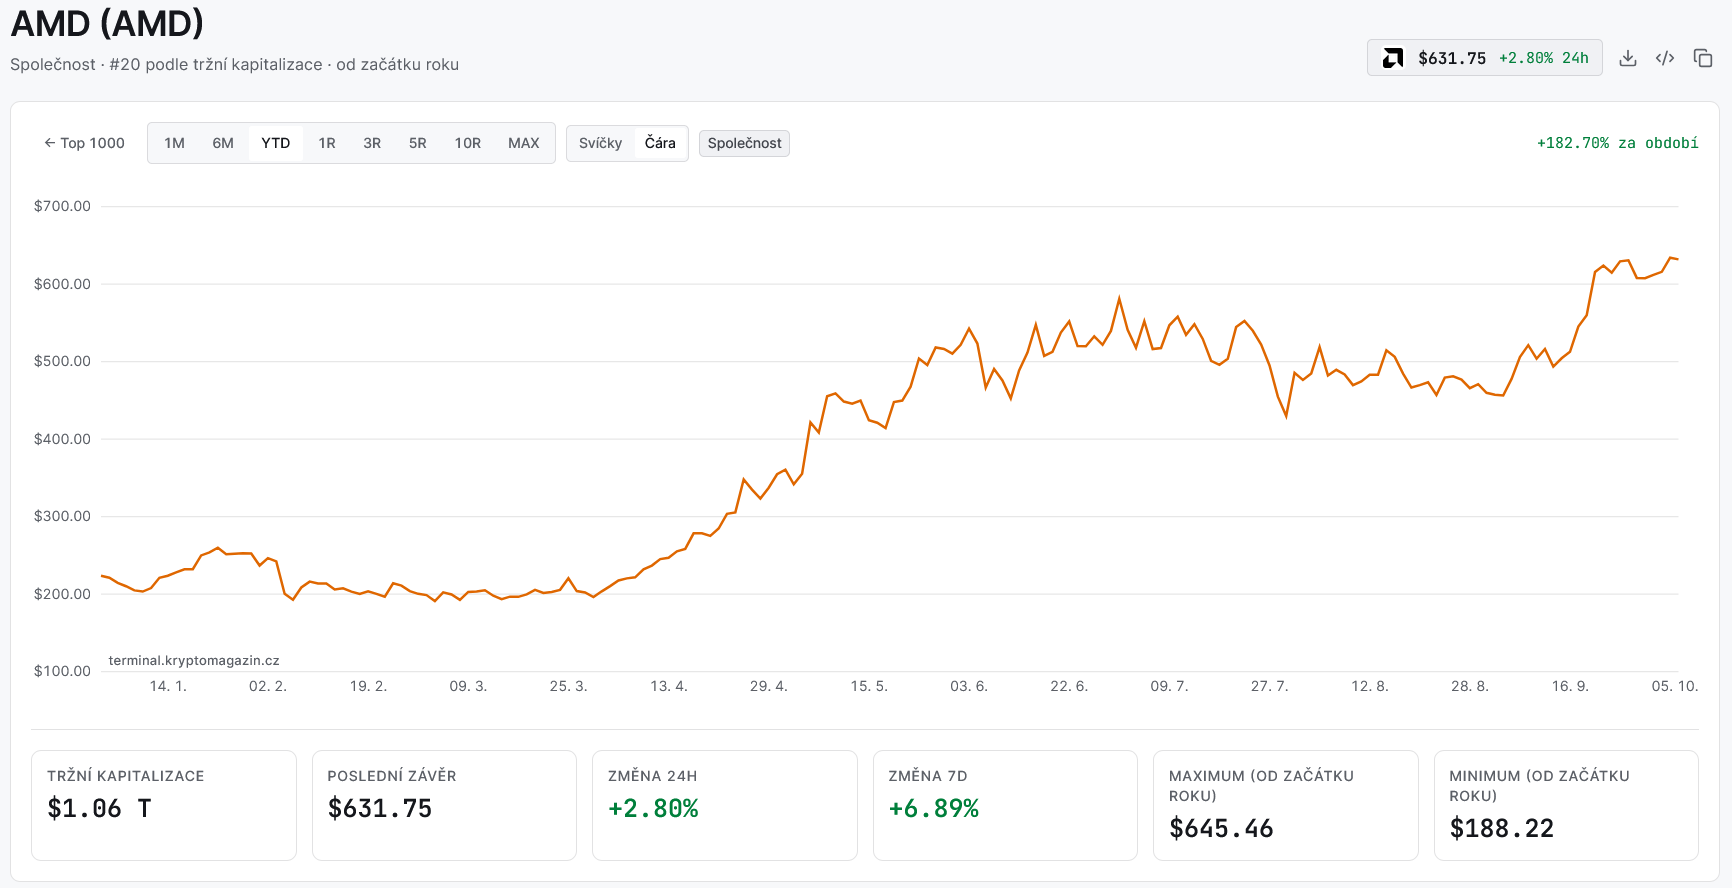Screen dimensions: 1732x888
Task: Click the AMD logo in price badge
Action: click(1393, 58)
